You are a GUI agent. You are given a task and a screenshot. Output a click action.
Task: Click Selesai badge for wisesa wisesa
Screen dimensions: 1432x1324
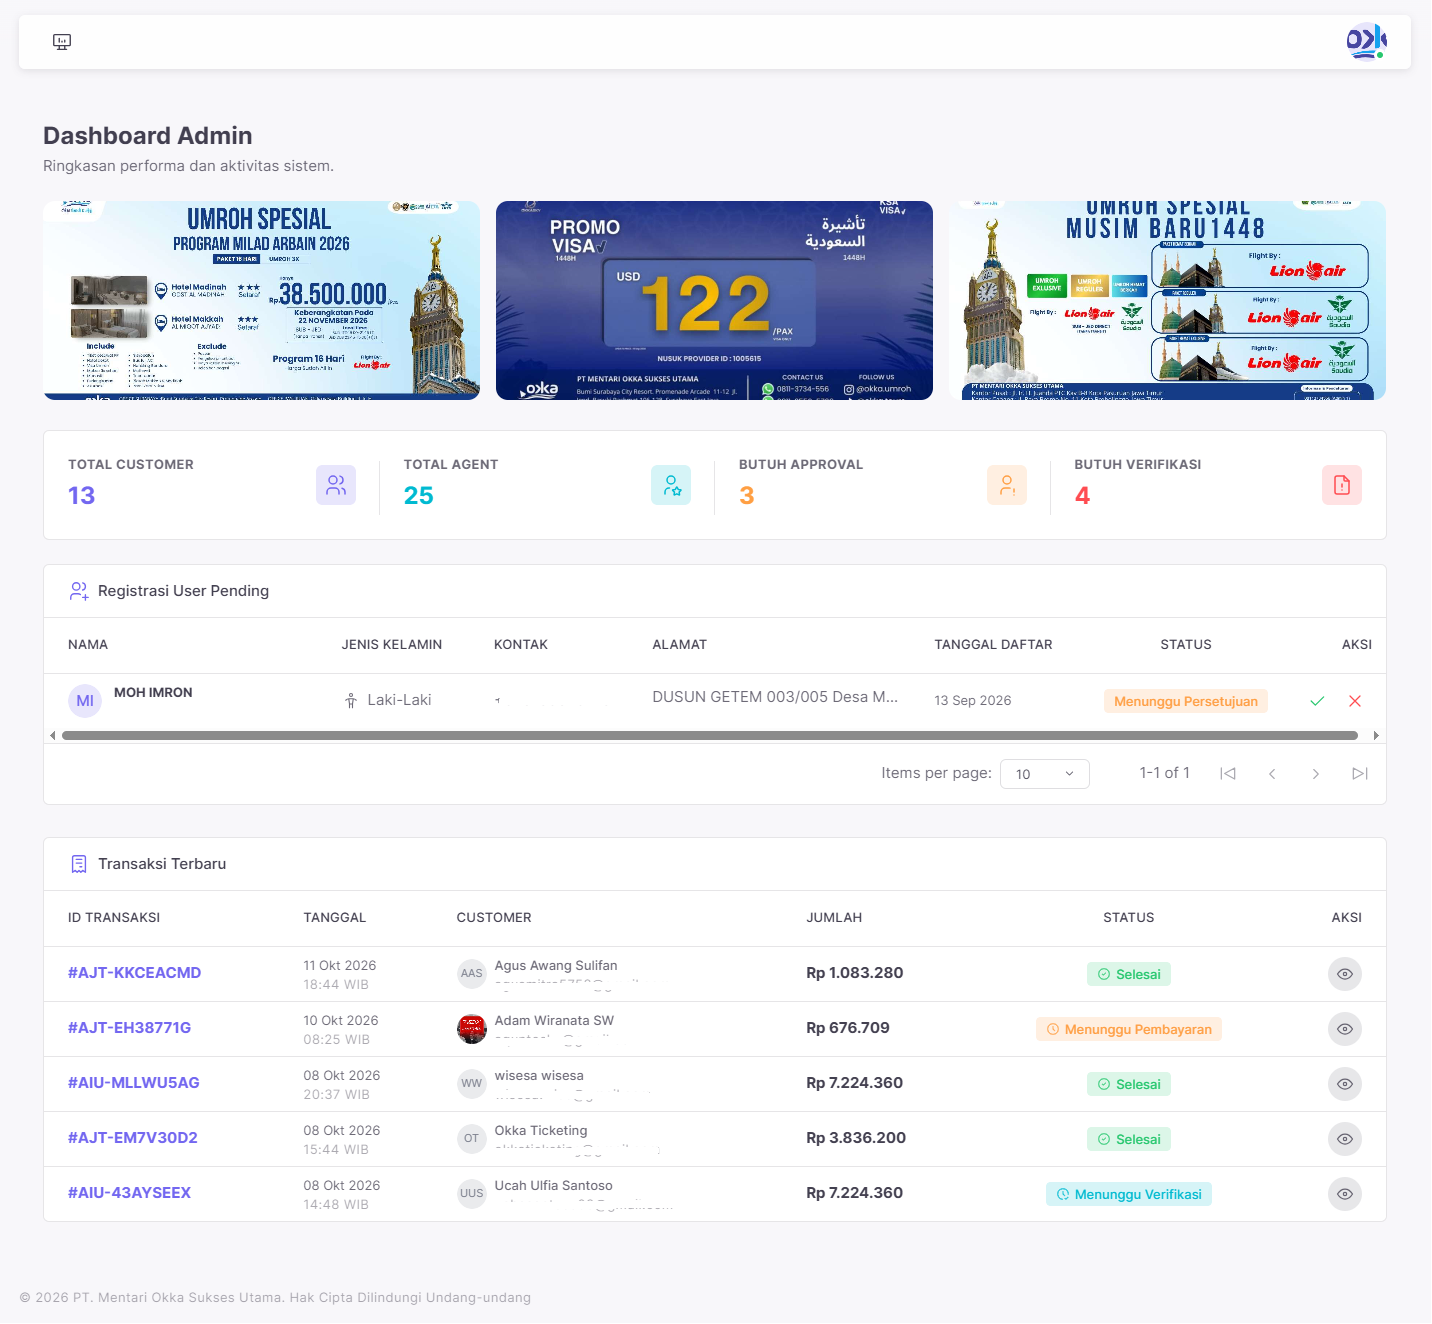[1129, 1084]
